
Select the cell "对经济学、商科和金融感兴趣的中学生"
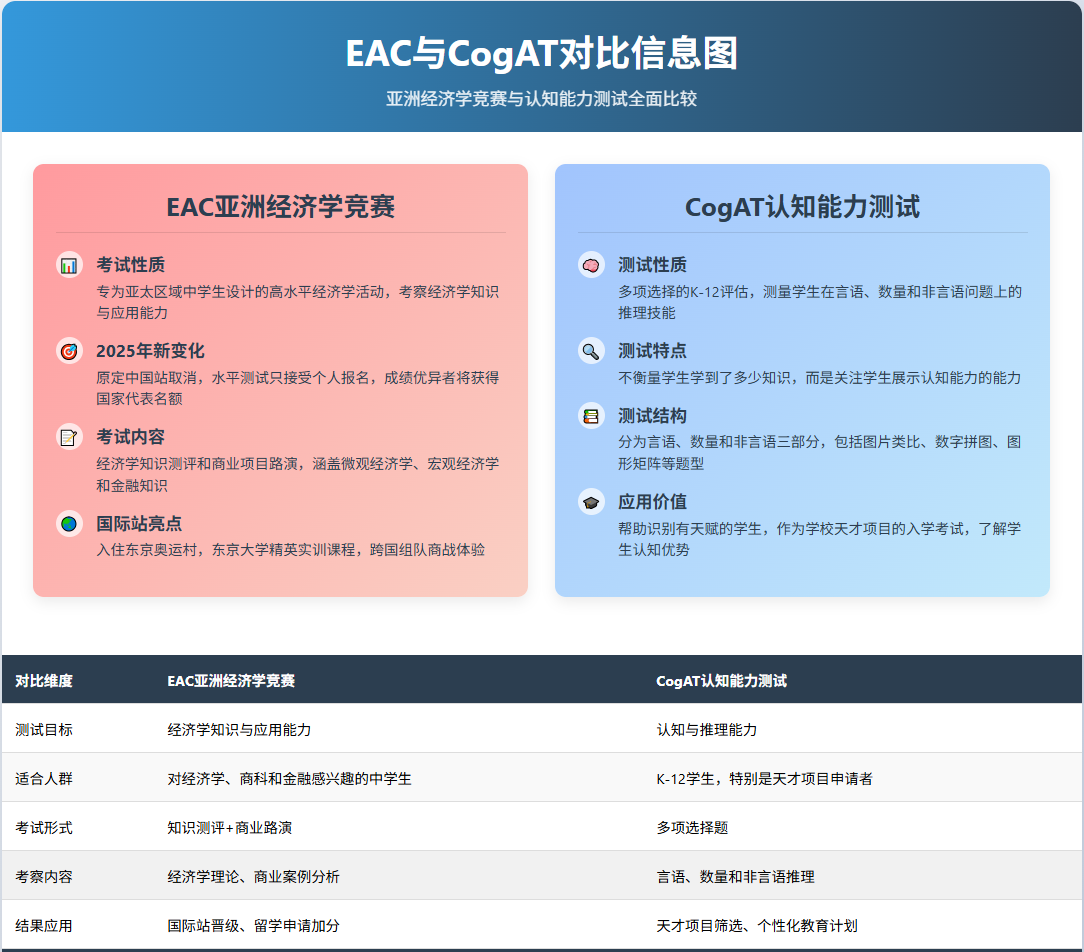(x=289, y=779)
